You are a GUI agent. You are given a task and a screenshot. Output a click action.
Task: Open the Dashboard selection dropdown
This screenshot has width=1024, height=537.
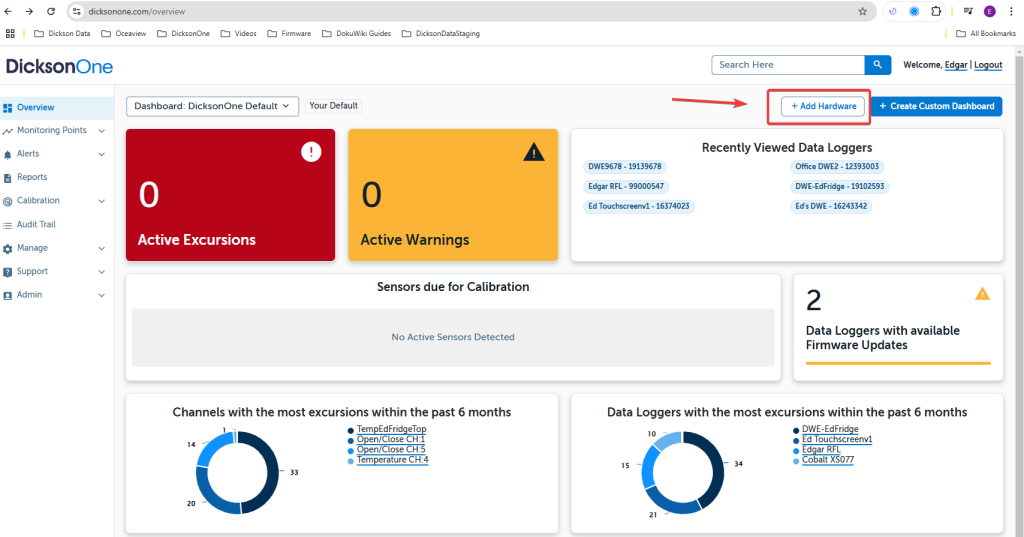(212, 106)
